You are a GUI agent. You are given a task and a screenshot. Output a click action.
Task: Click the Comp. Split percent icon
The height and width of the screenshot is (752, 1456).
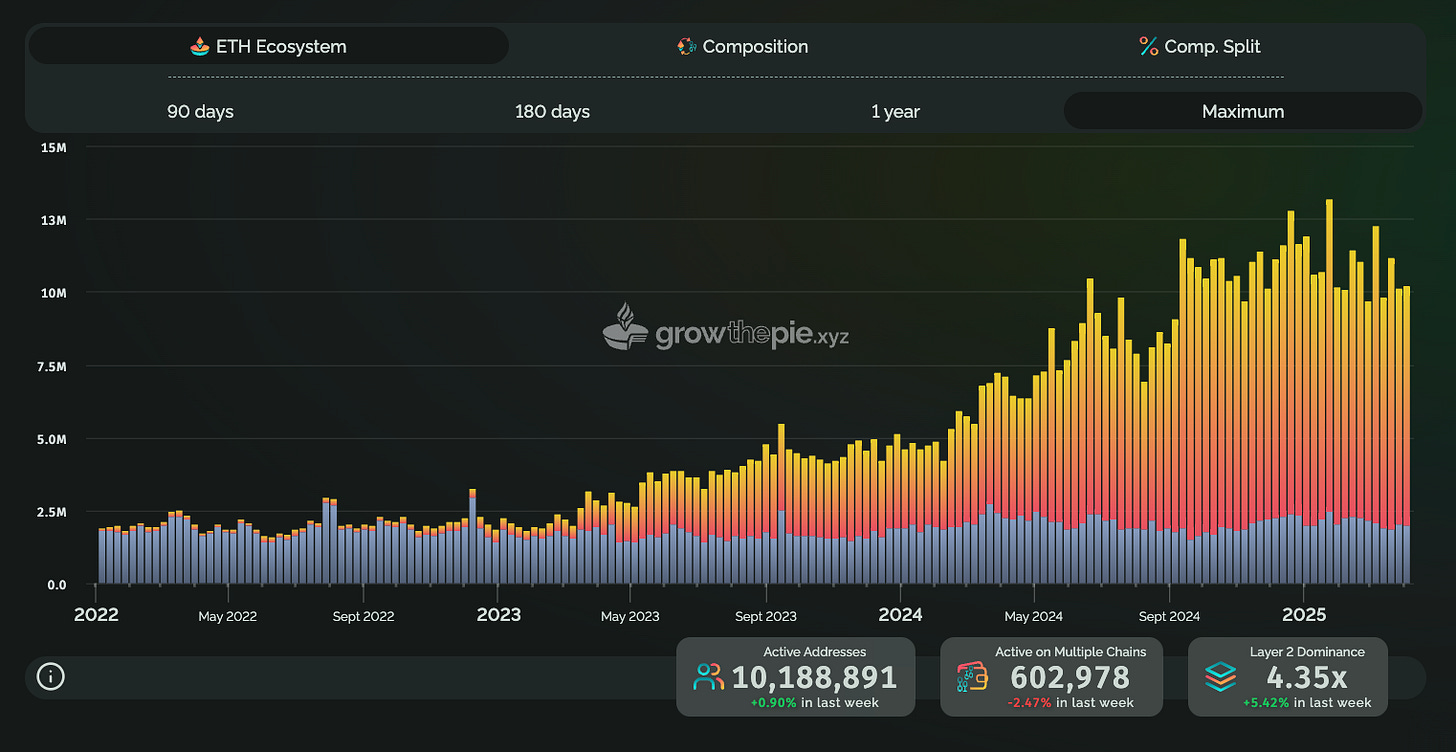pos(1148,46)
